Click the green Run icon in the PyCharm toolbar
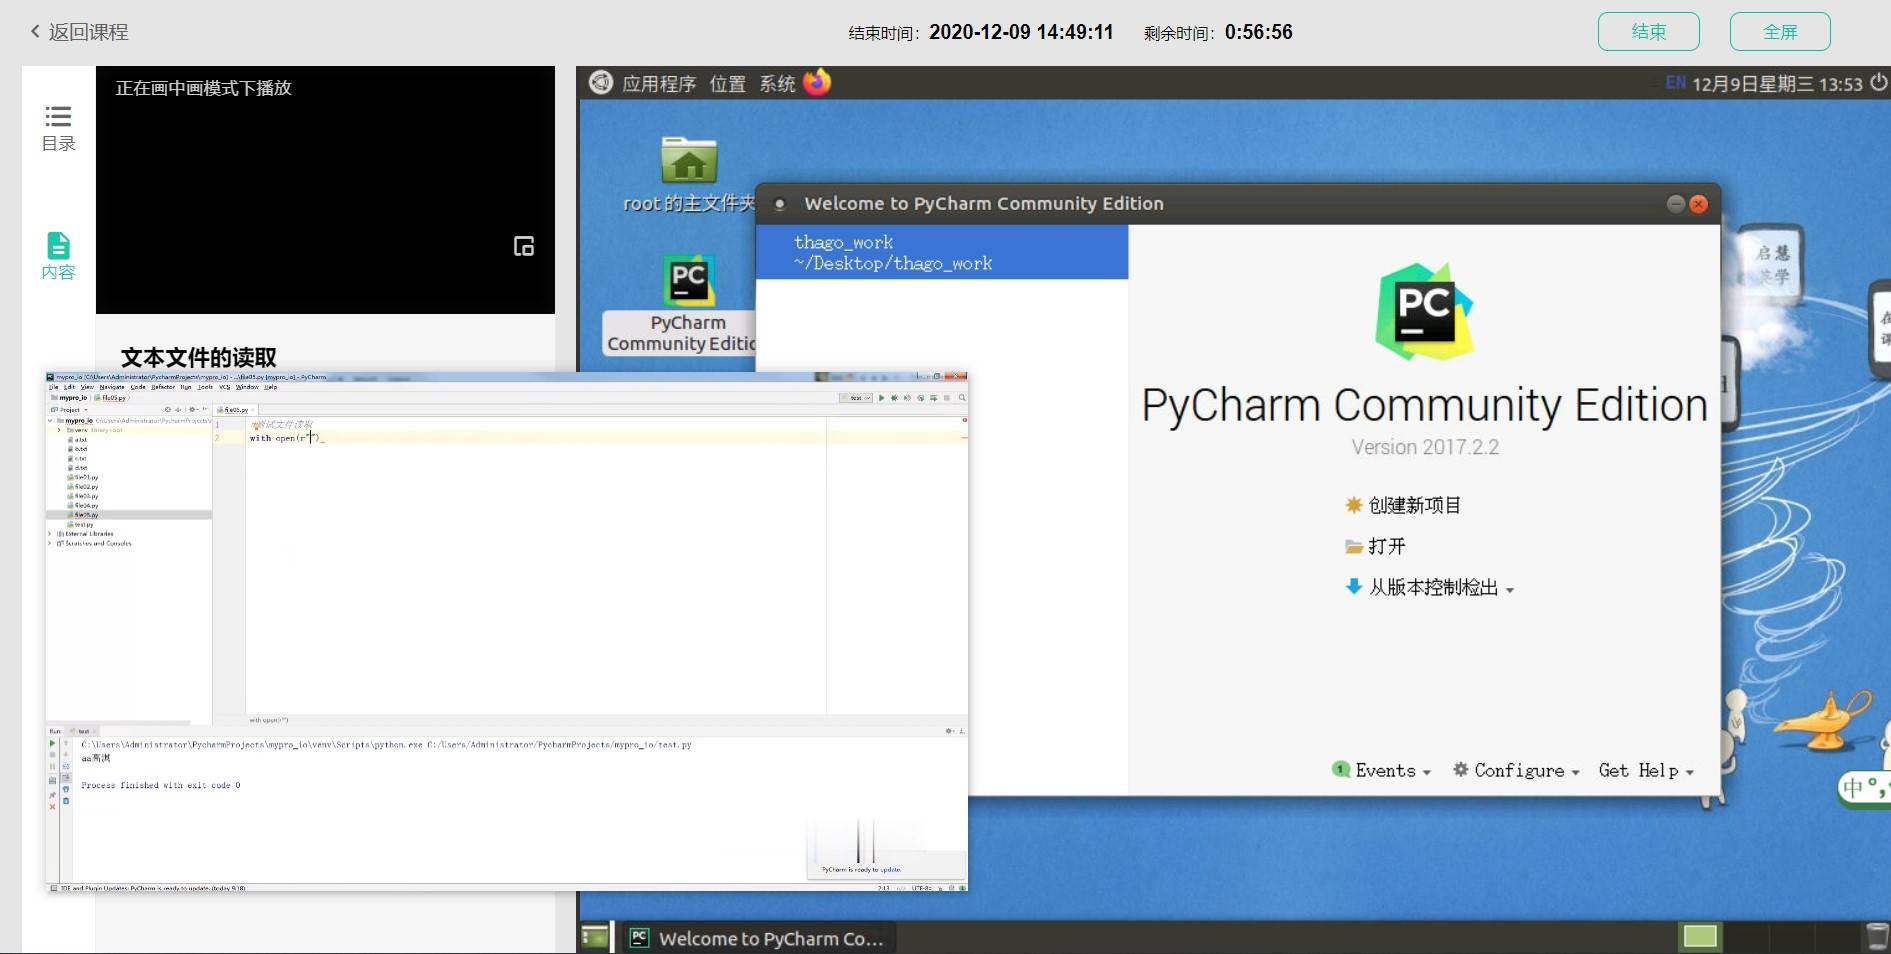This screenshot has height=954, width=1891. pyautogui.click(x=881, y=398)
